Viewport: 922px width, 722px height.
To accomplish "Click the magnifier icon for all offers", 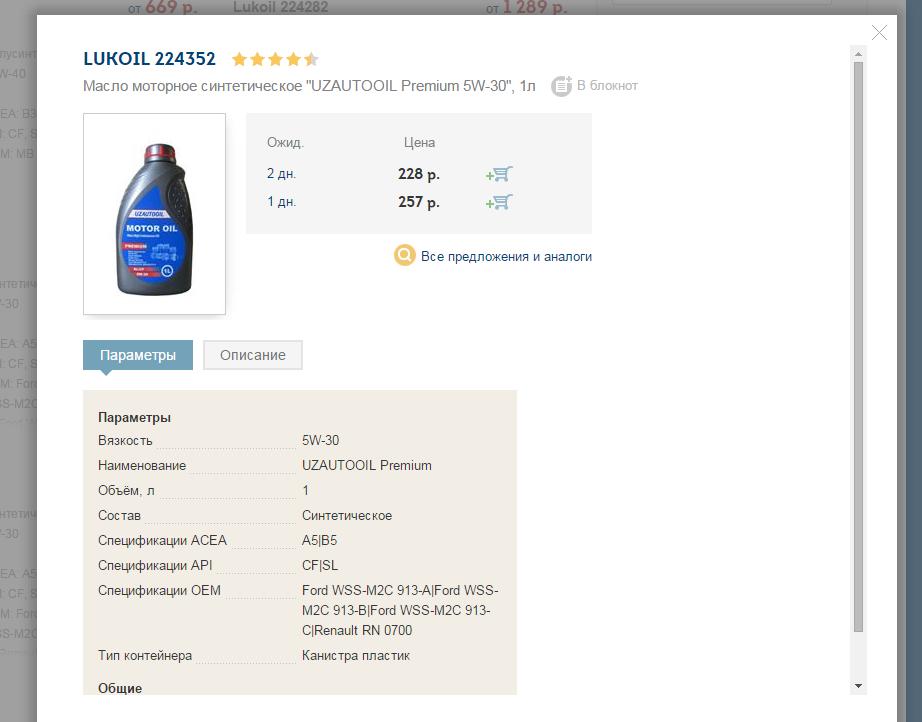I will point(405,255).
